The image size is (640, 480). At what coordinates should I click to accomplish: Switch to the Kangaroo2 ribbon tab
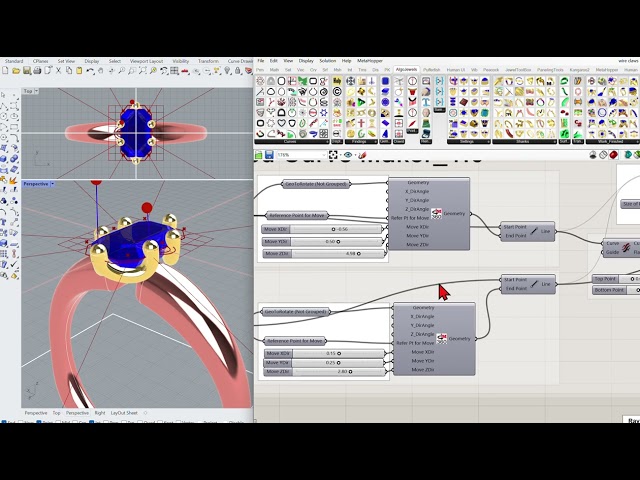pos(579,70)
